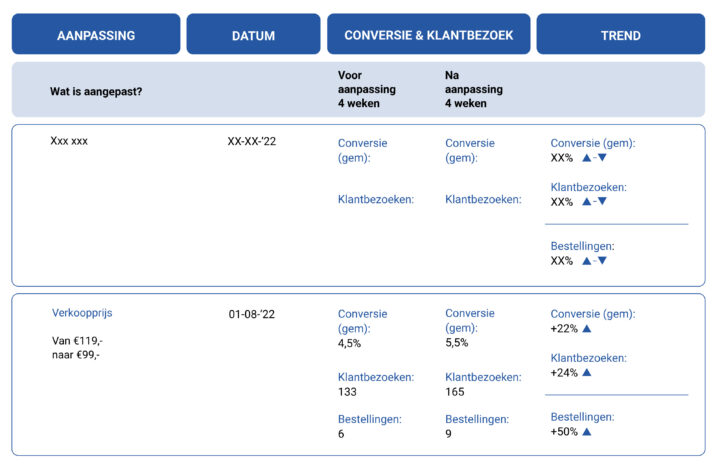Screen dimensions: 720x469
Task: Click the 'Wat is aangepast?' label
Action: 96,91
